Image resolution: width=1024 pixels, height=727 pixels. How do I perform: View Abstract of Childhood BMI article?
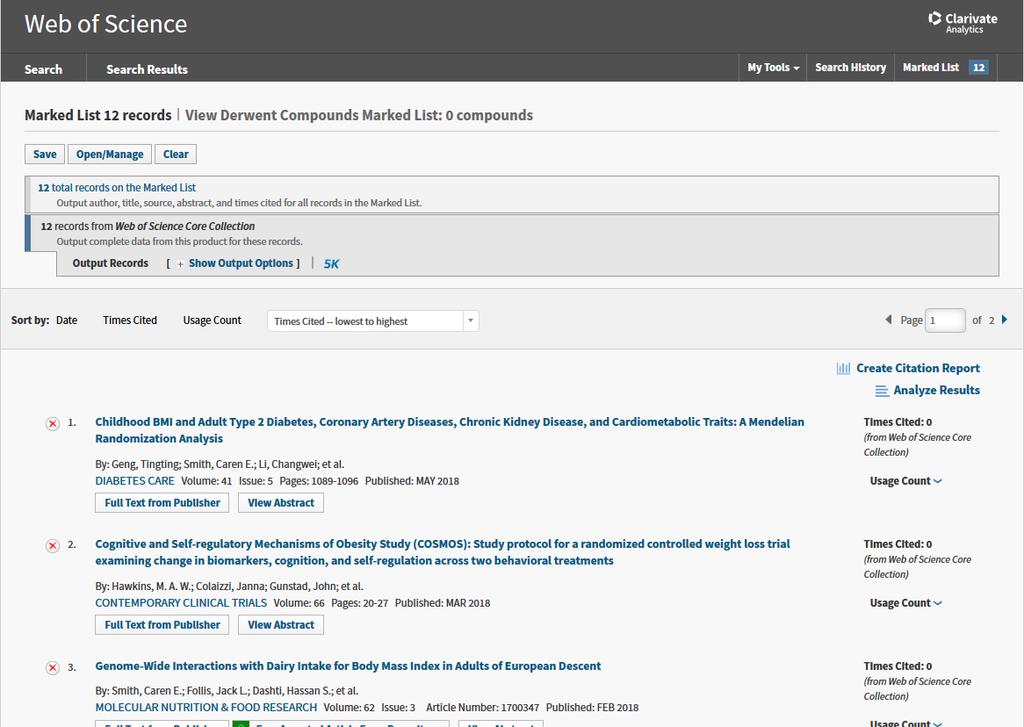[281, 503]
